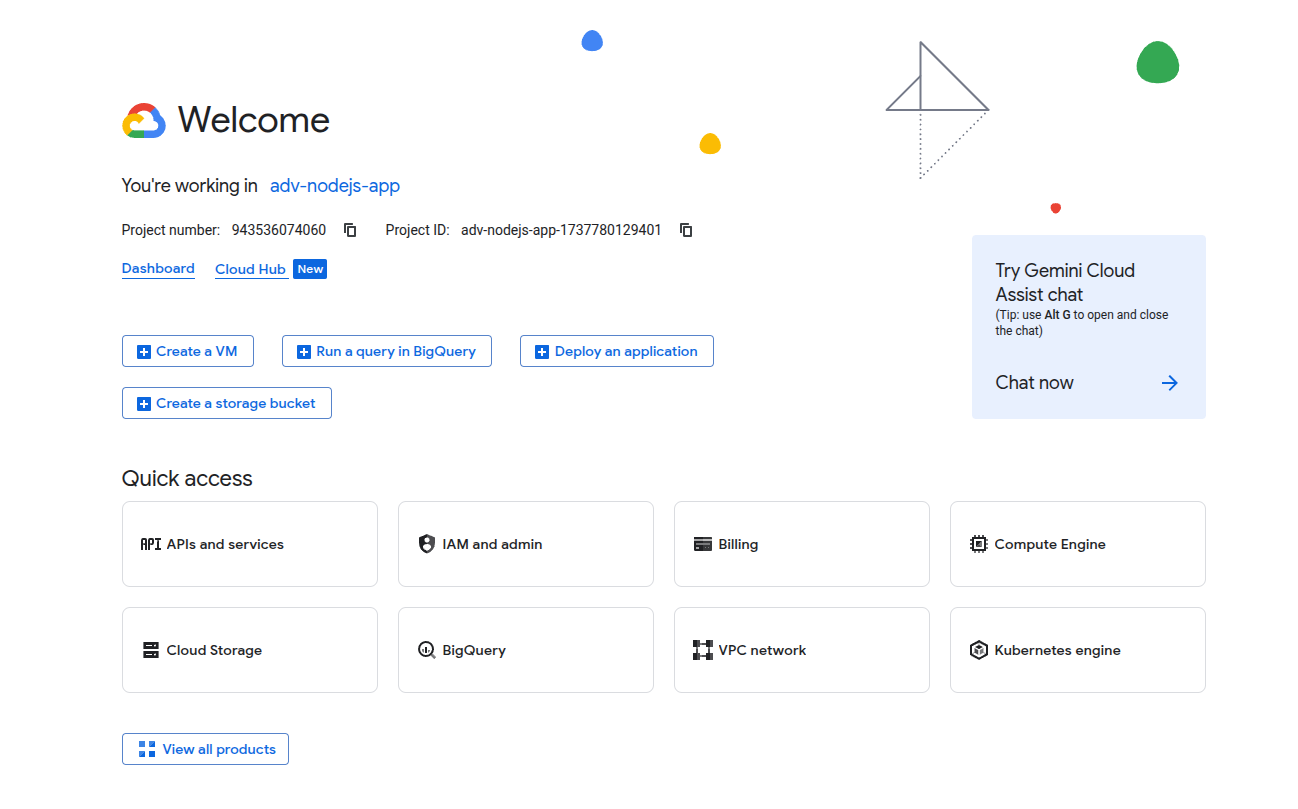Image resolution: width=1298 pixels, height=809 pixels.
Task: Click Run a query in BigQuery
Action: (x=386, y=351)
